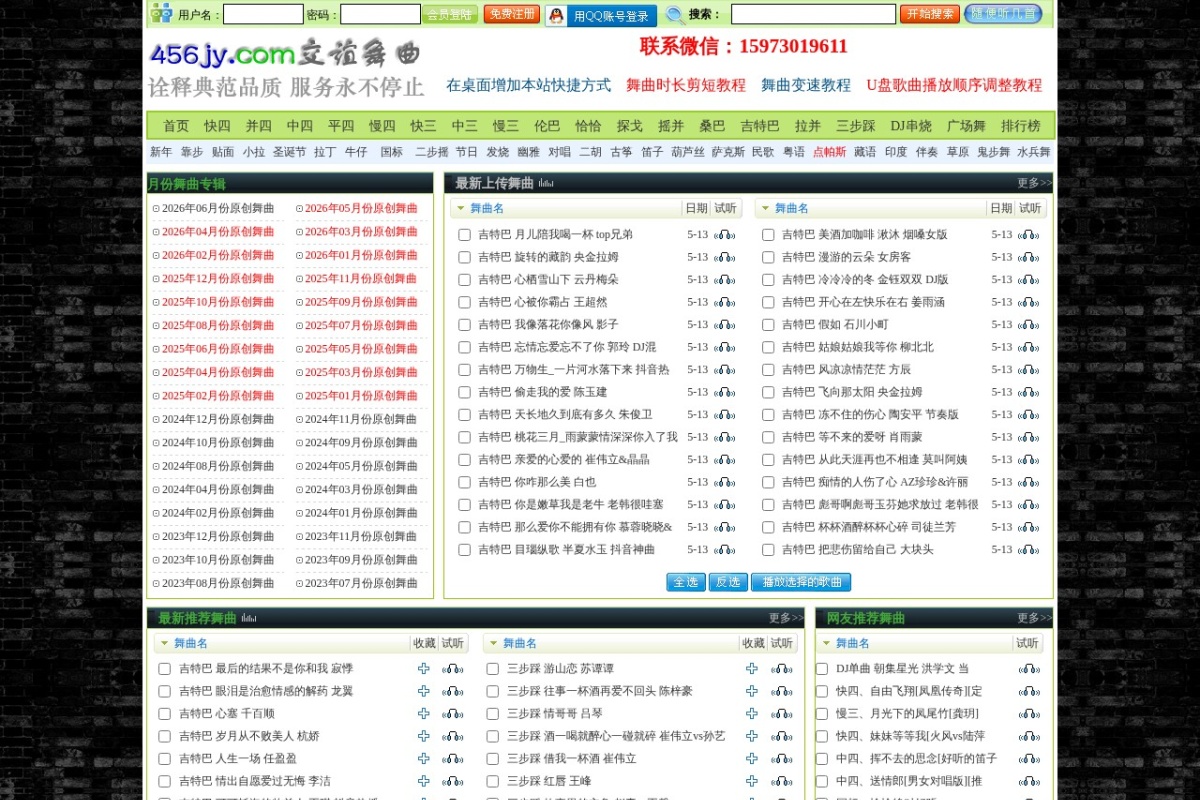Viewport: 1200px width, 800px height.
Task: Click 舞曲名 sort arrow in left upload list
Action: pyautogui.click(x=460, y=209)
